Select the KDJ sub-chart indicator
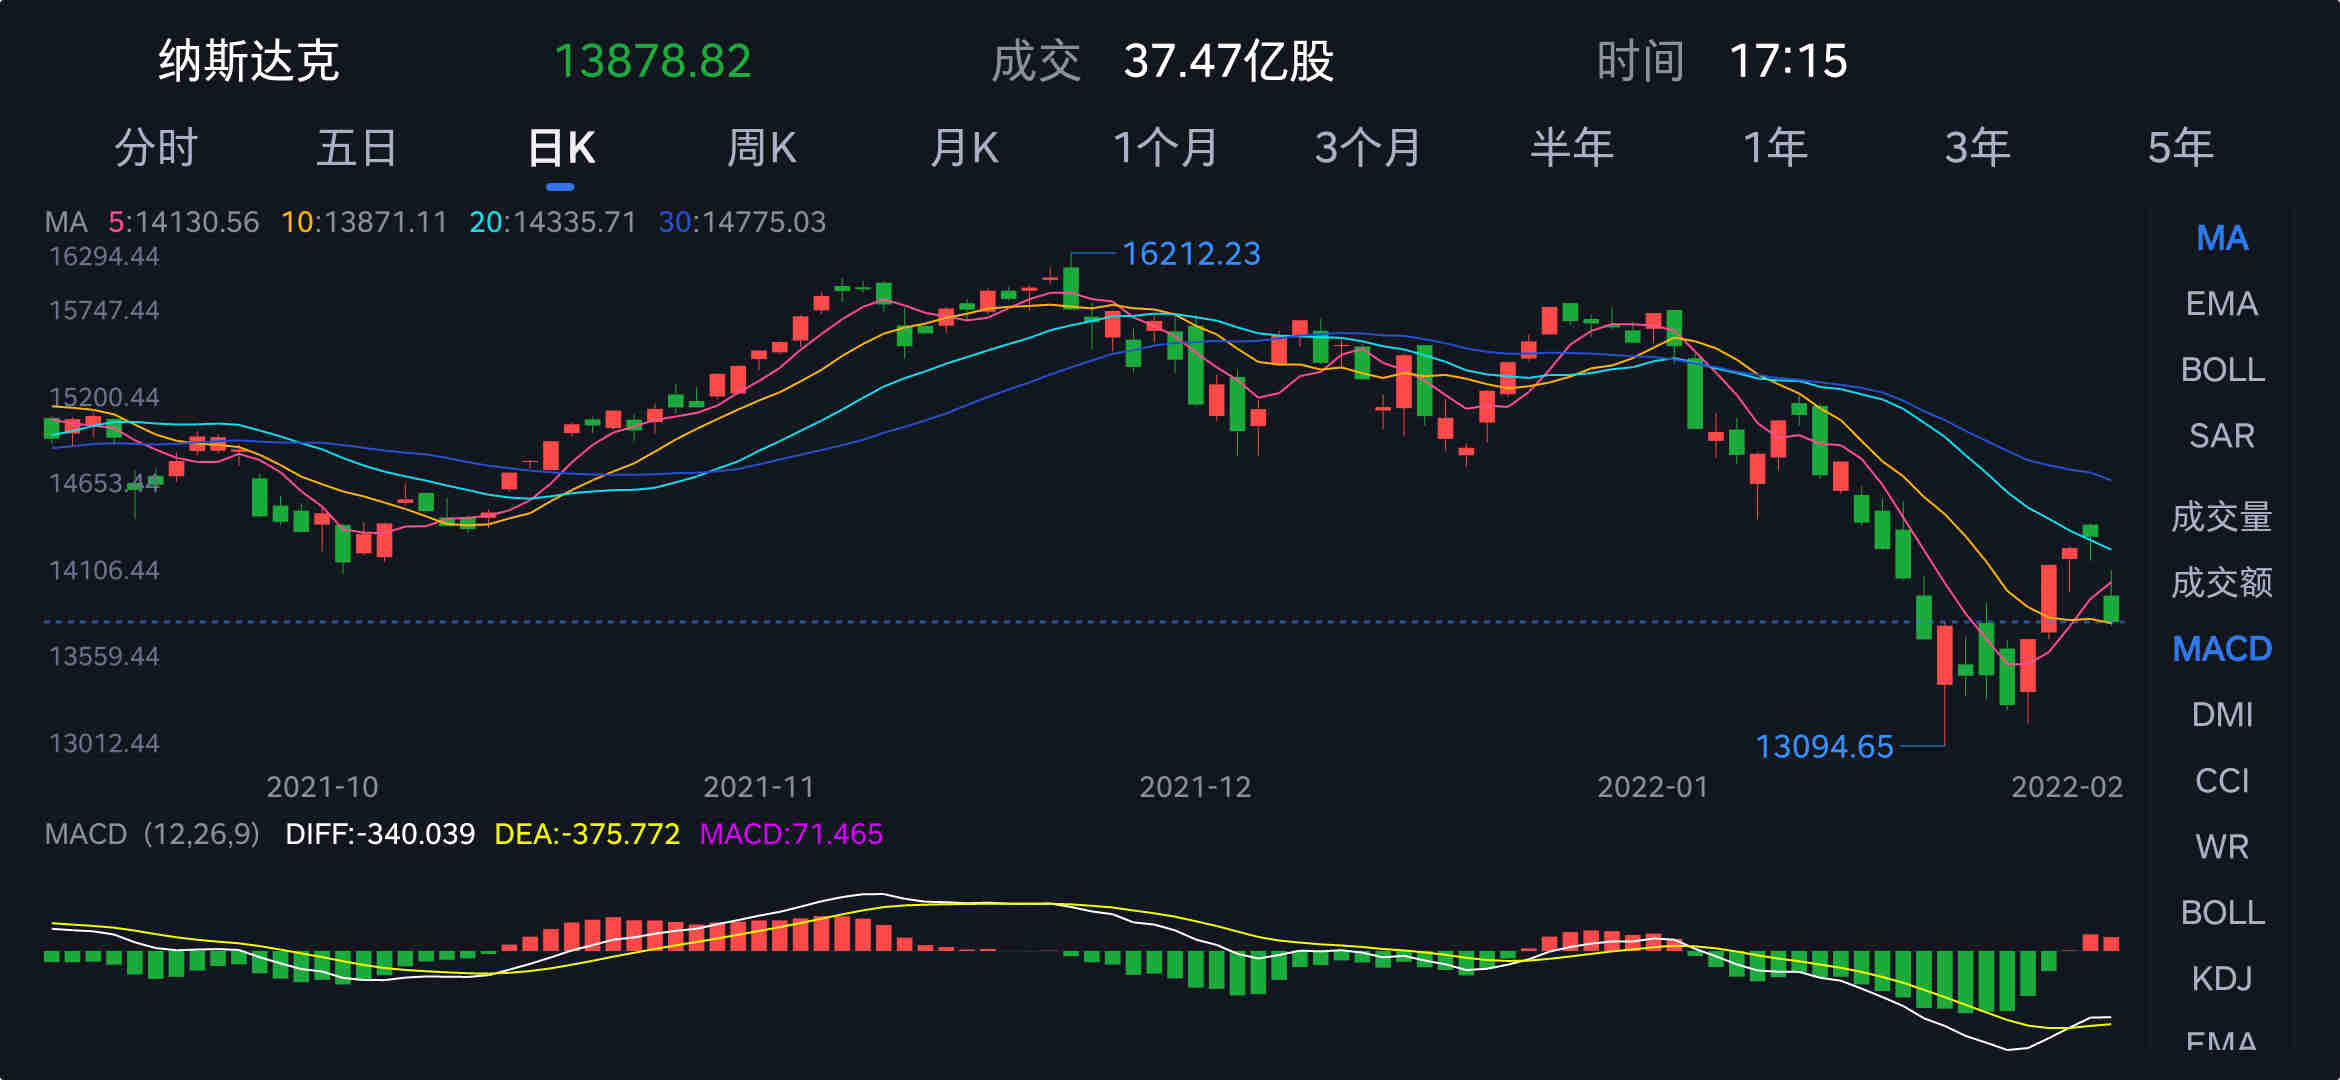 tap(2222, 977)
